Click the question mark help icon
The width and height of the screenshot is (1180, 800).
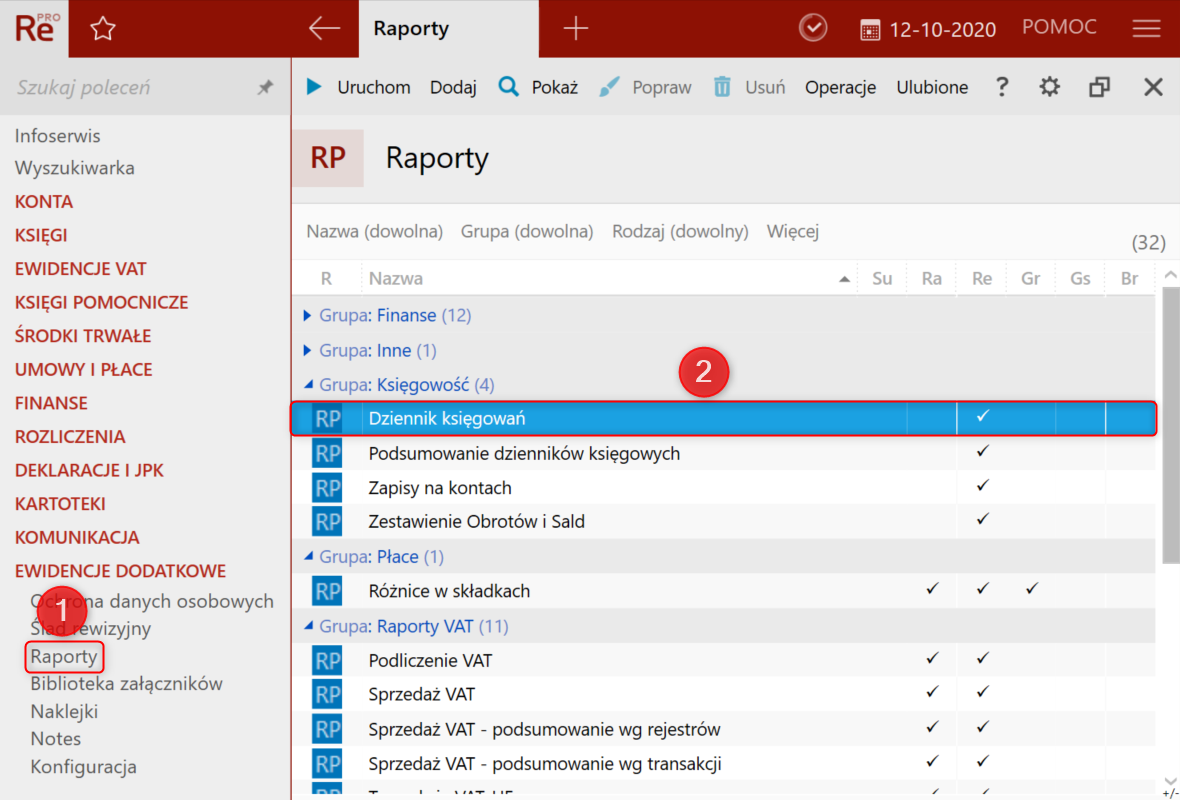coord(1002,87)
